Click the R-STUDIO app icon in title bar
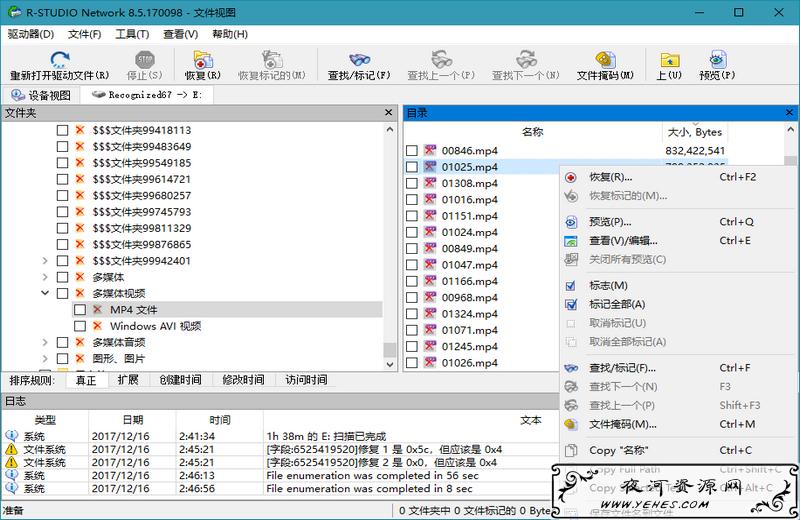The image size is (800, 520). click(15, 12)
